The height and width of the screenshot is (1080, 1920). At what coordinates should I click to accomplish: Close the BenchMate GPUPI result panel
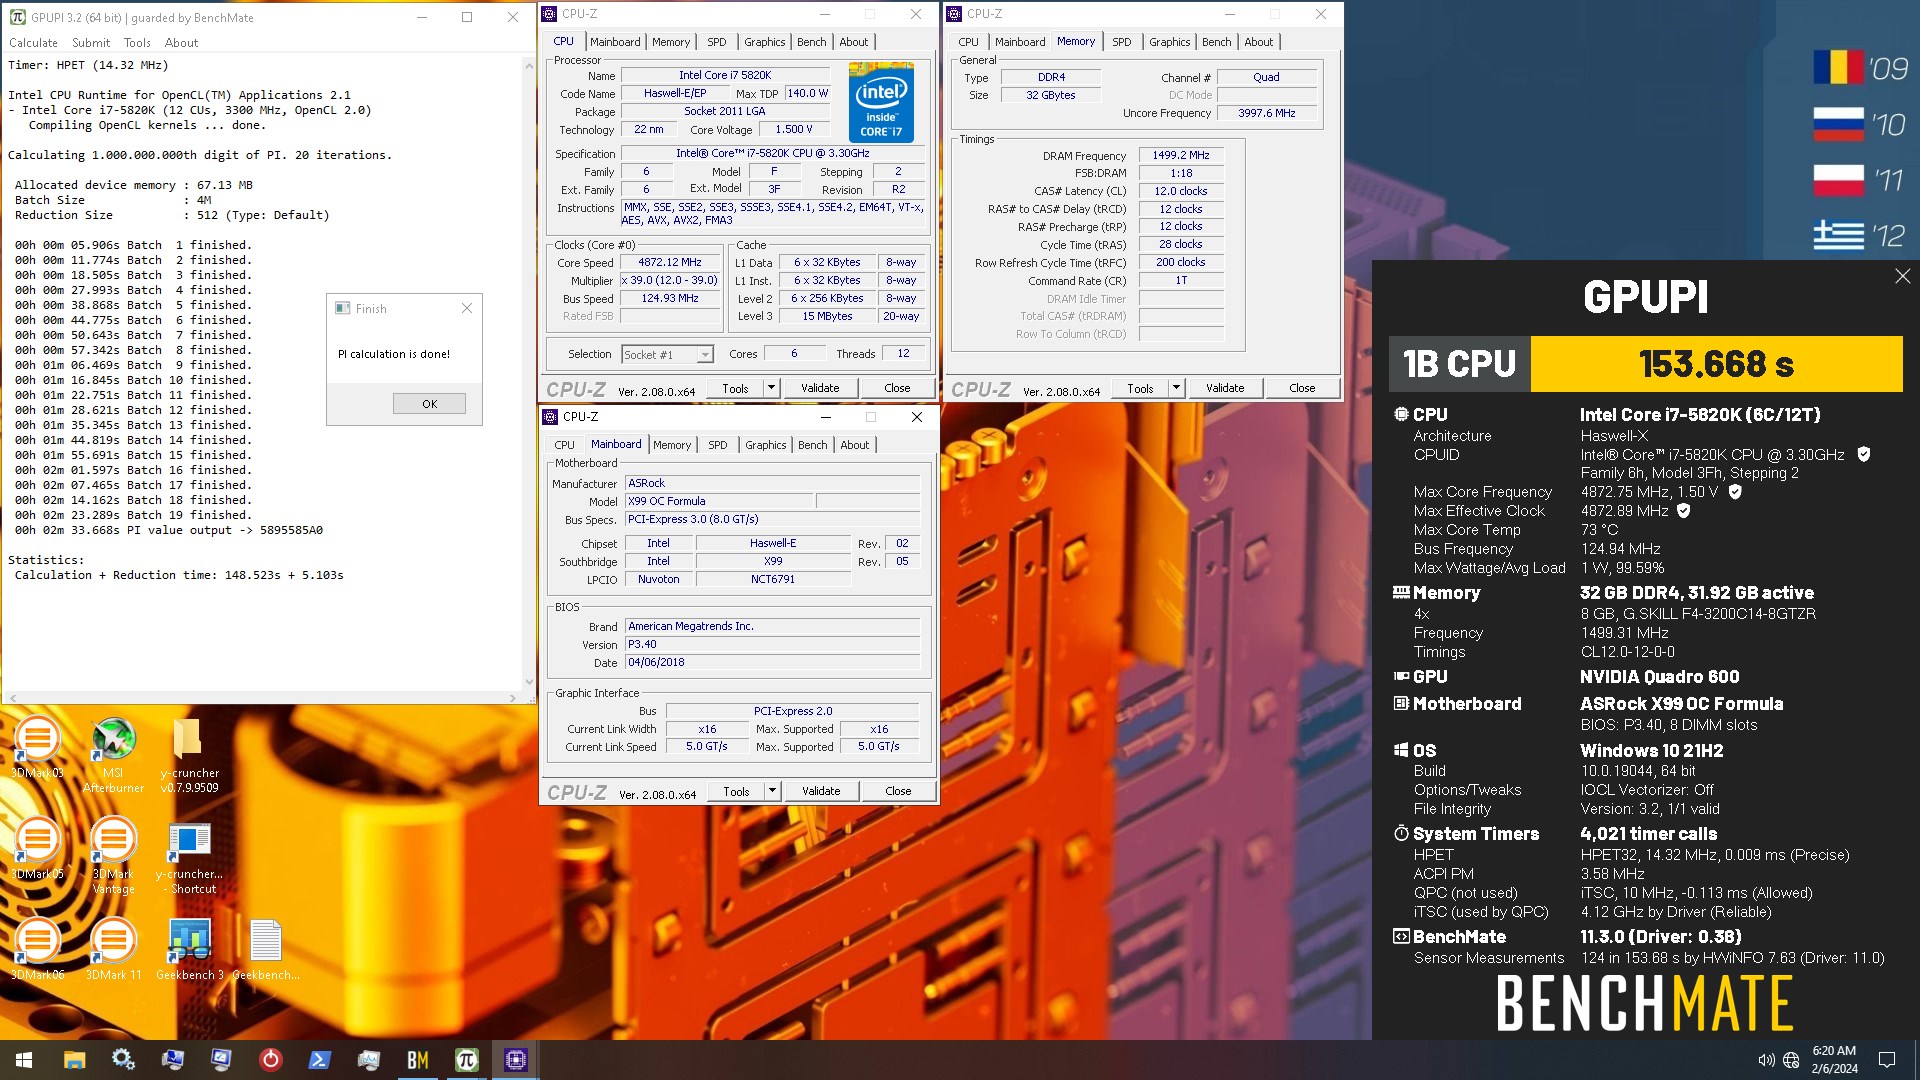coord(1902,276)
